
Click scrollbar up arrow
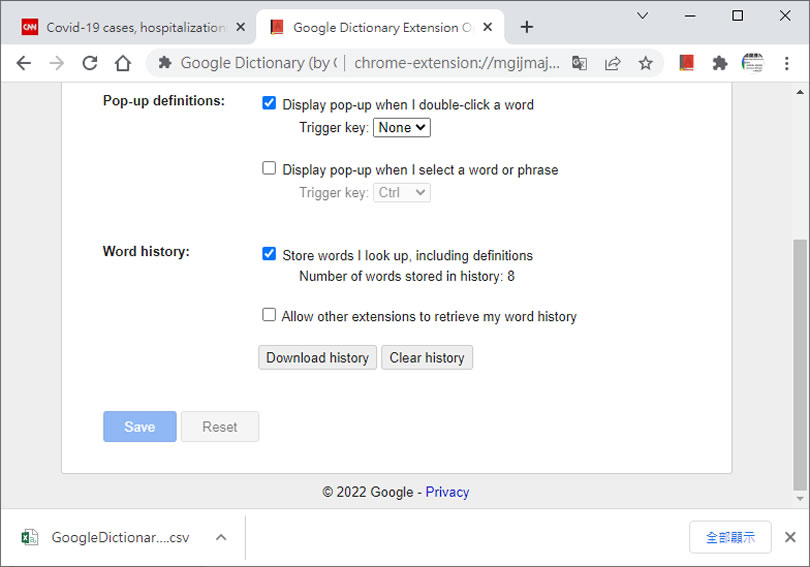[800, 92]
